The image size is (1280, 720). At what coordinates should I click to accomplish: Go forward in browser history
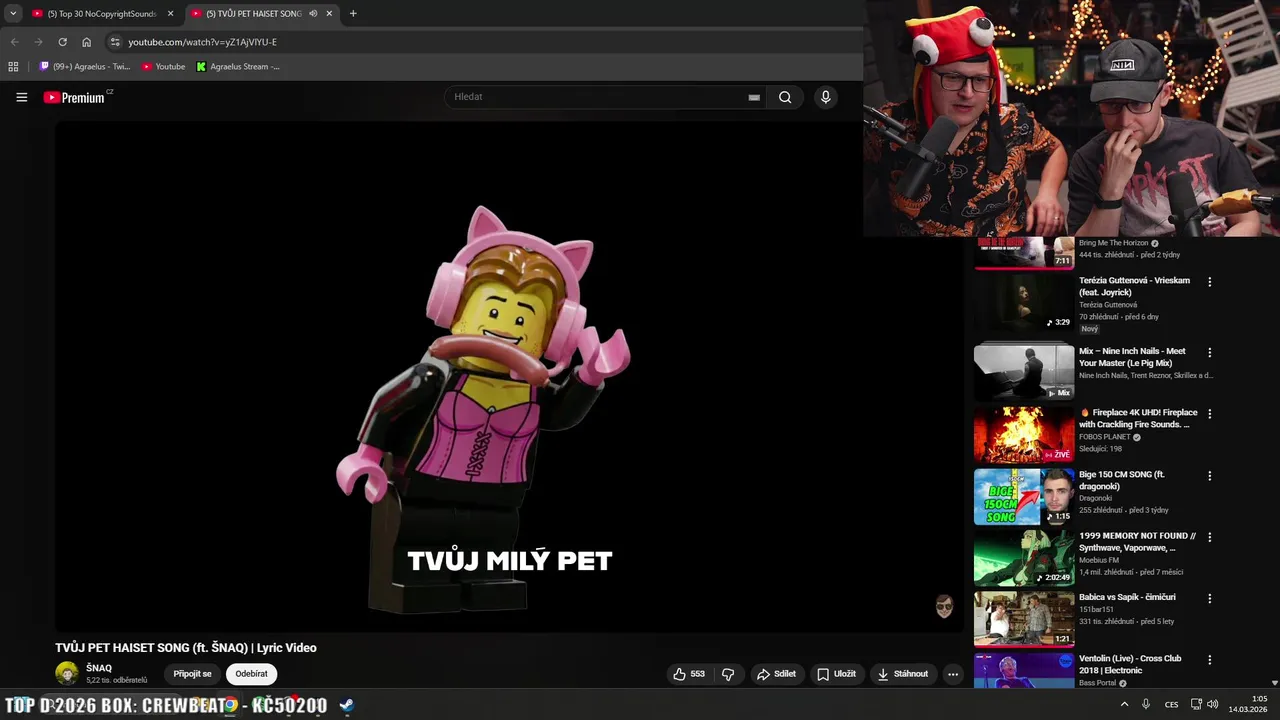(38, 42)
